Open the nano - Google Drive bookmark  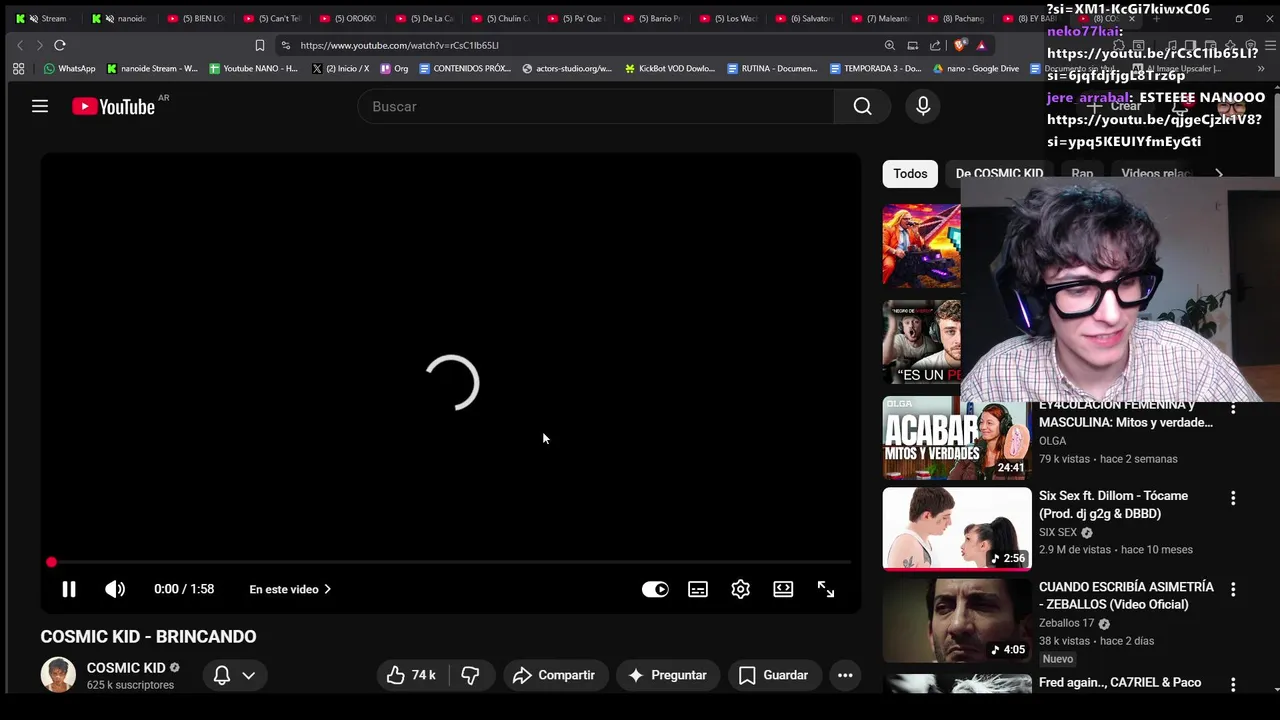pyautogui.click(x=976, y=69)
